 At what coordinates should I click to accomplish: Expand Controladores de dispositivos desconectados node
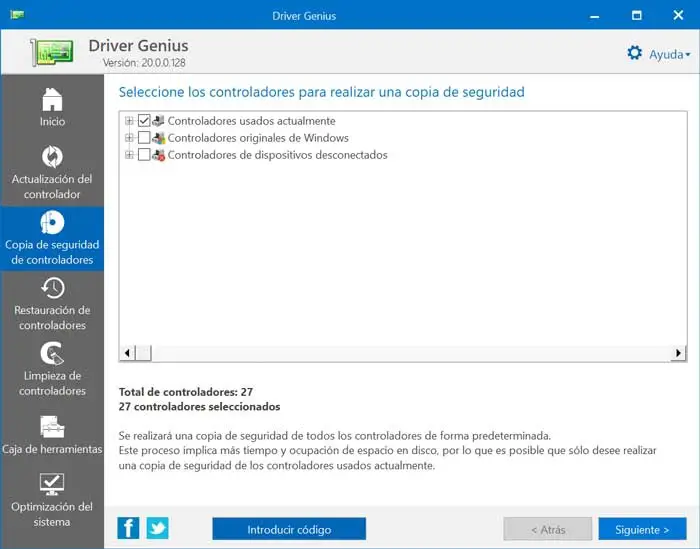tap(129, 155)
